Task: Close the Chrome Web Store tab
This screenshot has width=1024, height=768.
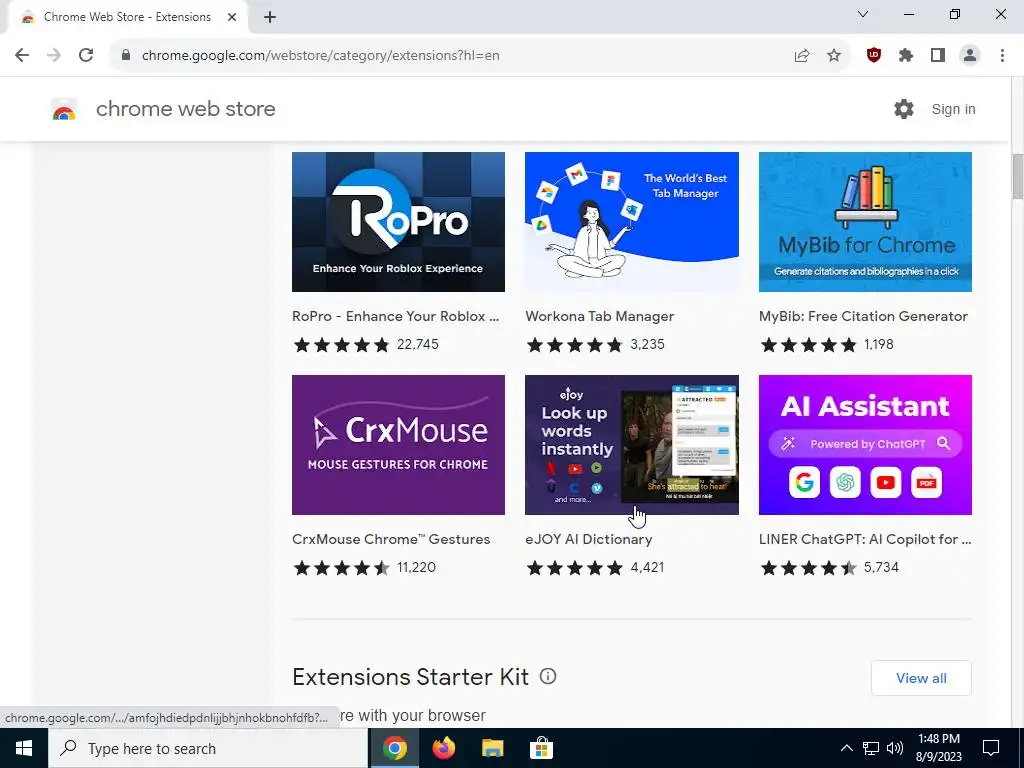Action: tap(232, 17)
